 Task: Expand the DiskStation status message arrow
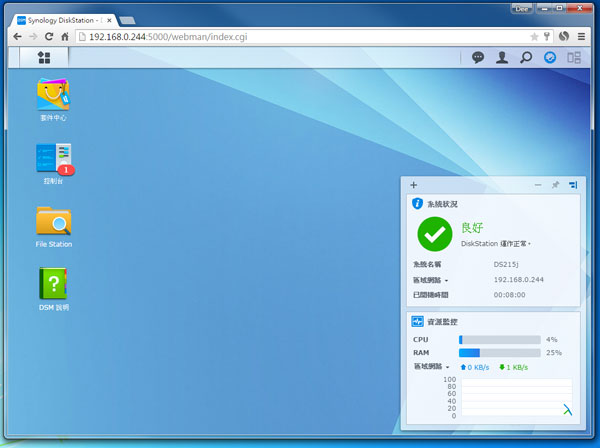pyautogui.click(x=529, y=244)
